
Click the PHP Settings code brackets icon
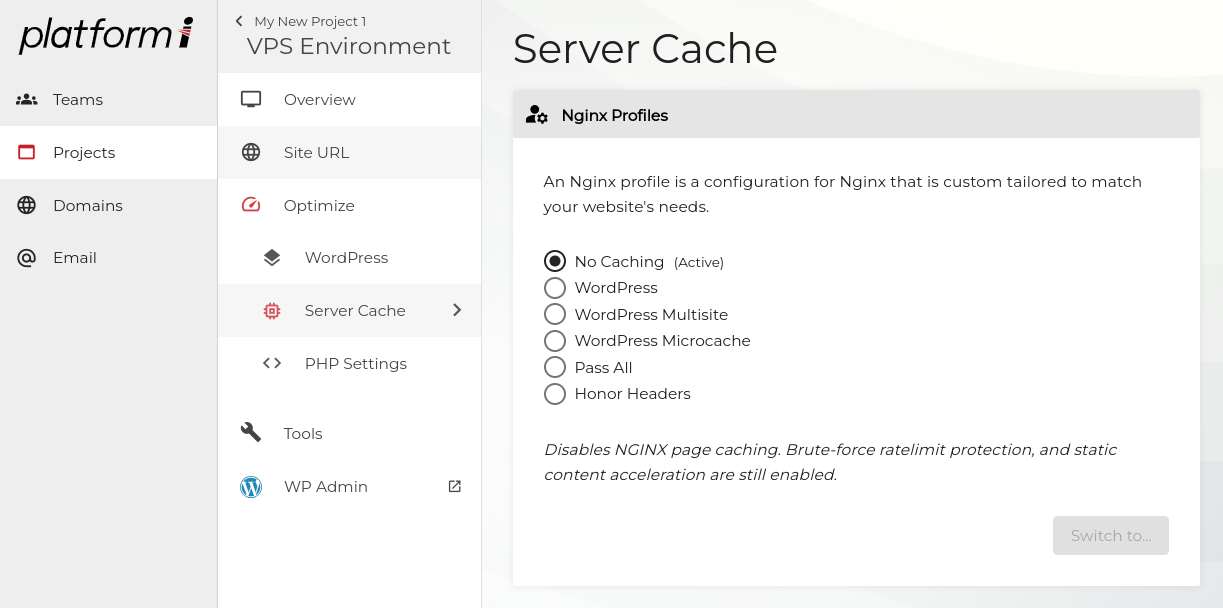272,364
